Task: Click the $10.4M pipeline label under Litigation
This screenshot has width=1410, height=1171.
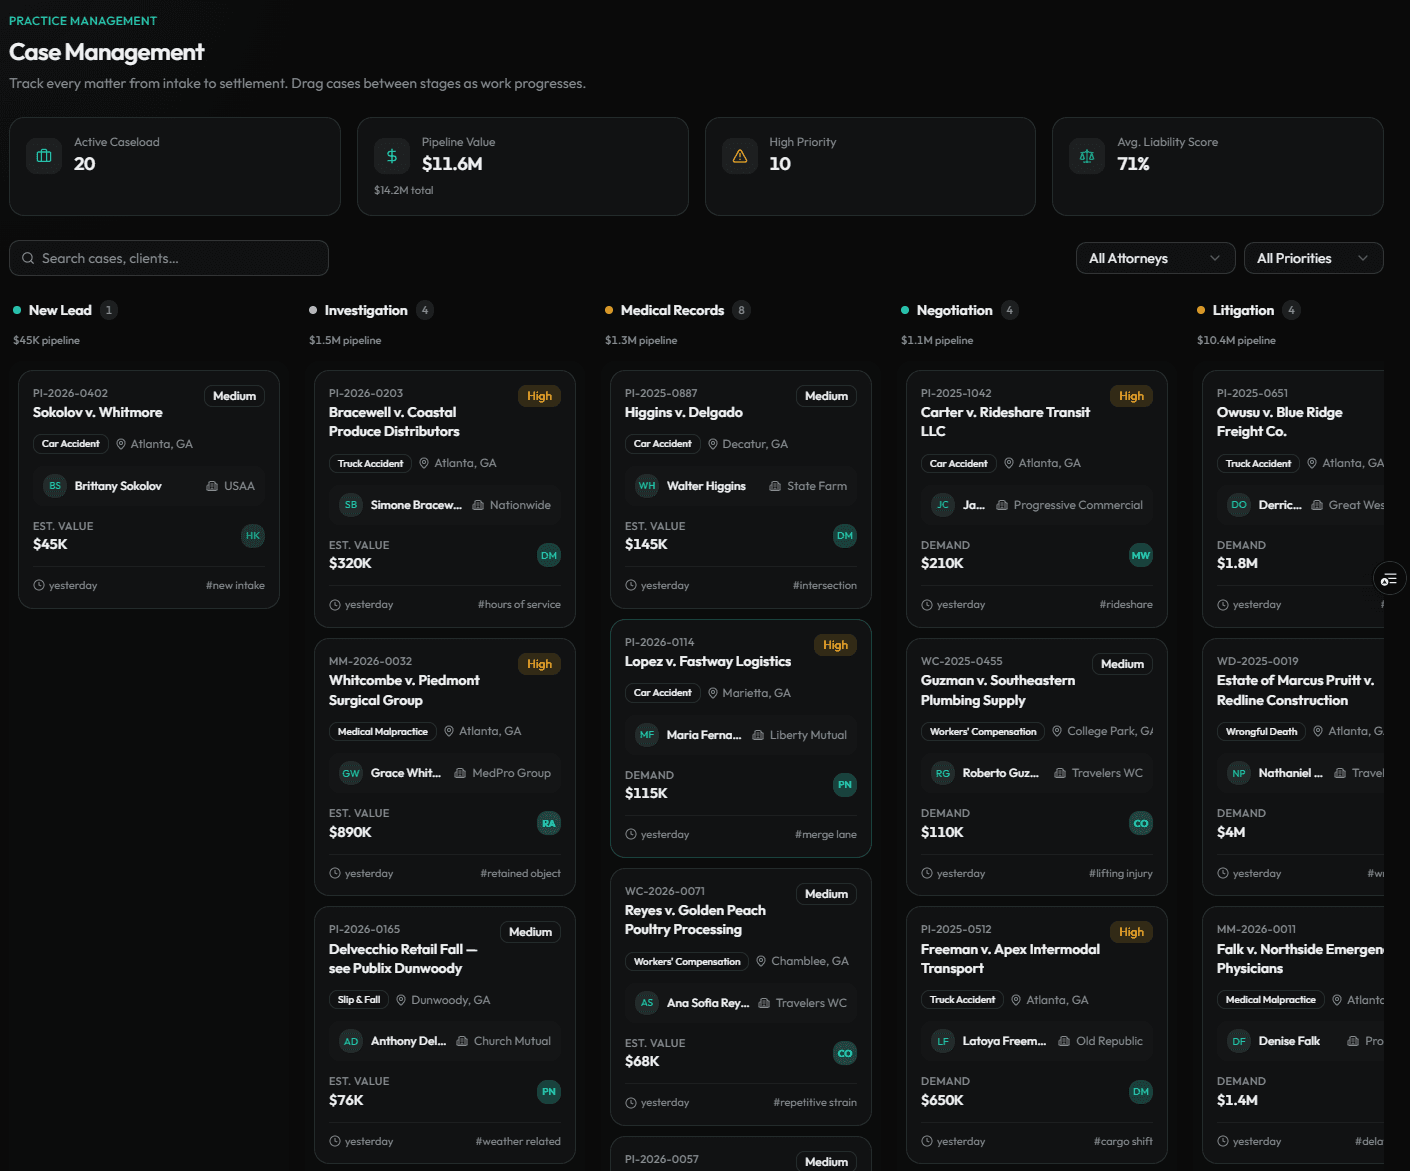Action: 1236,340
